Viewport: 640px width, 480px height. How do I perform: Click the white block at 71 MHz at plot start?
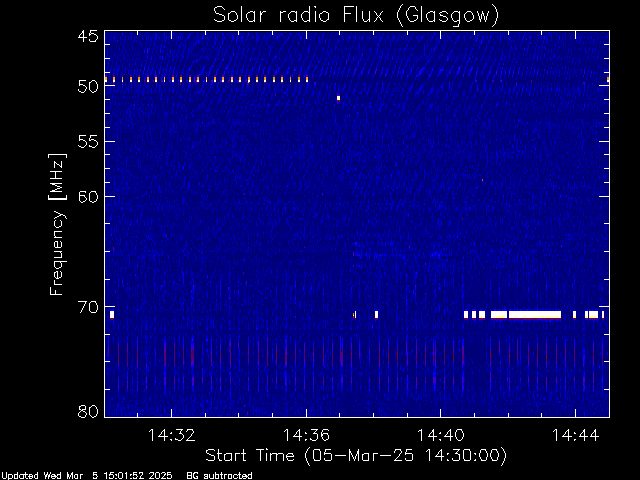[112, 315]
